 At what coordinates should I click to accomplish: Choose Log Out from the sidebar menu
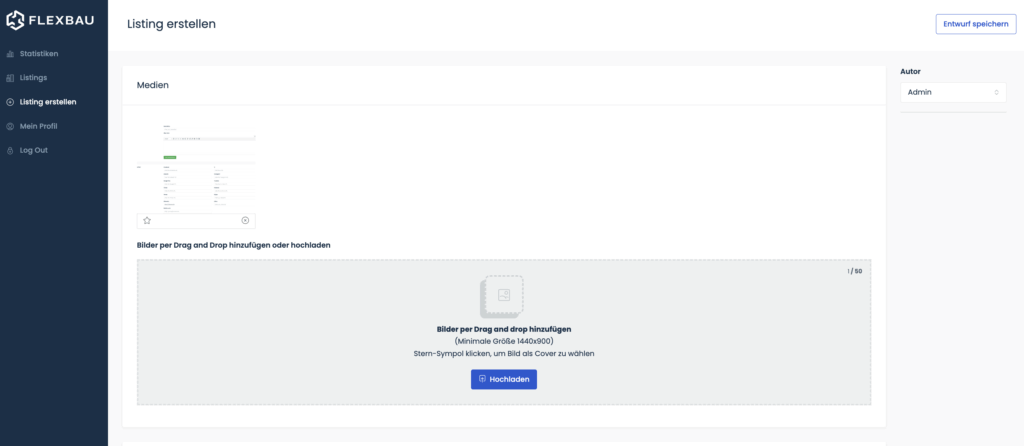tap(33, 150)
